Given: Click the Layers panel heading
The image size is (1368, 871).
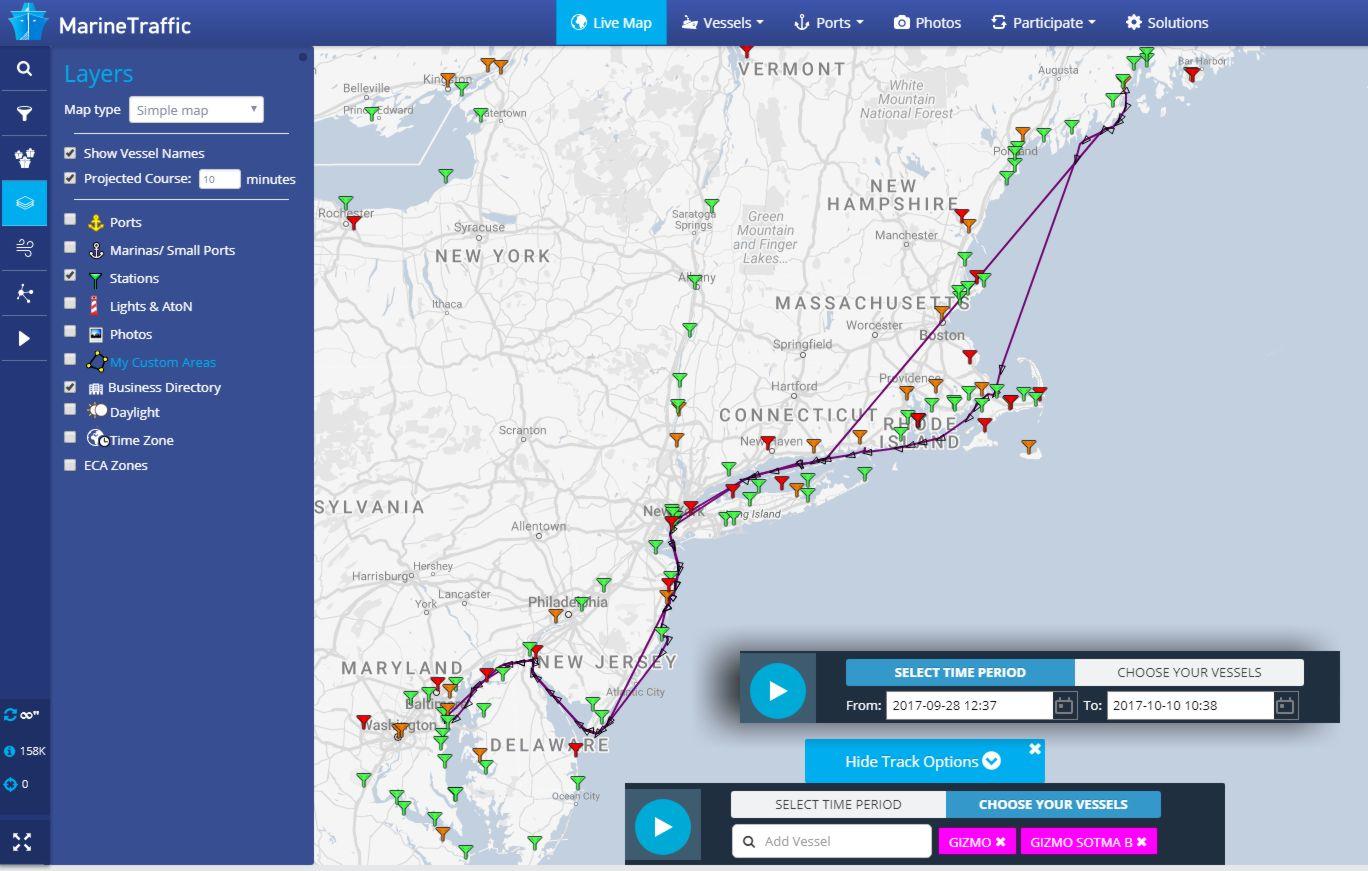Looking at the screenshot, I should click(x=98, y=74).
